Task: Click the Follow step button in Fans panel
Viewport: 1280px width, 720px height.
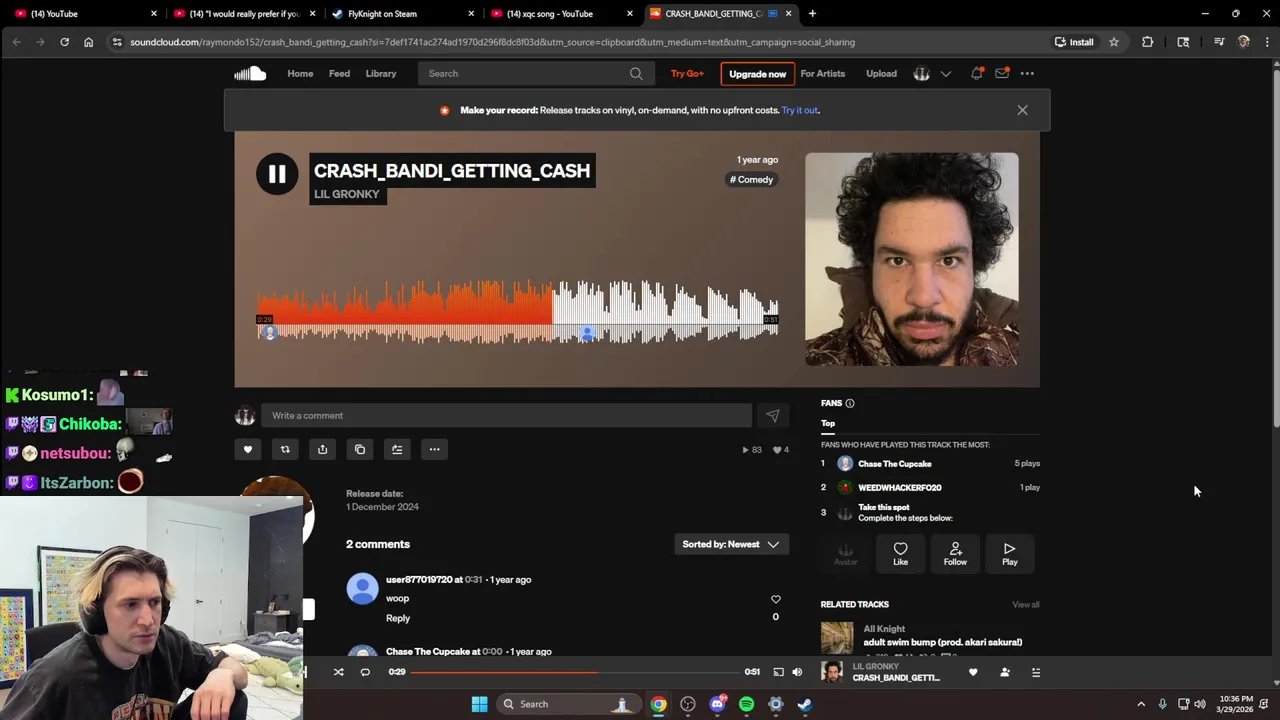Action: 955,554
